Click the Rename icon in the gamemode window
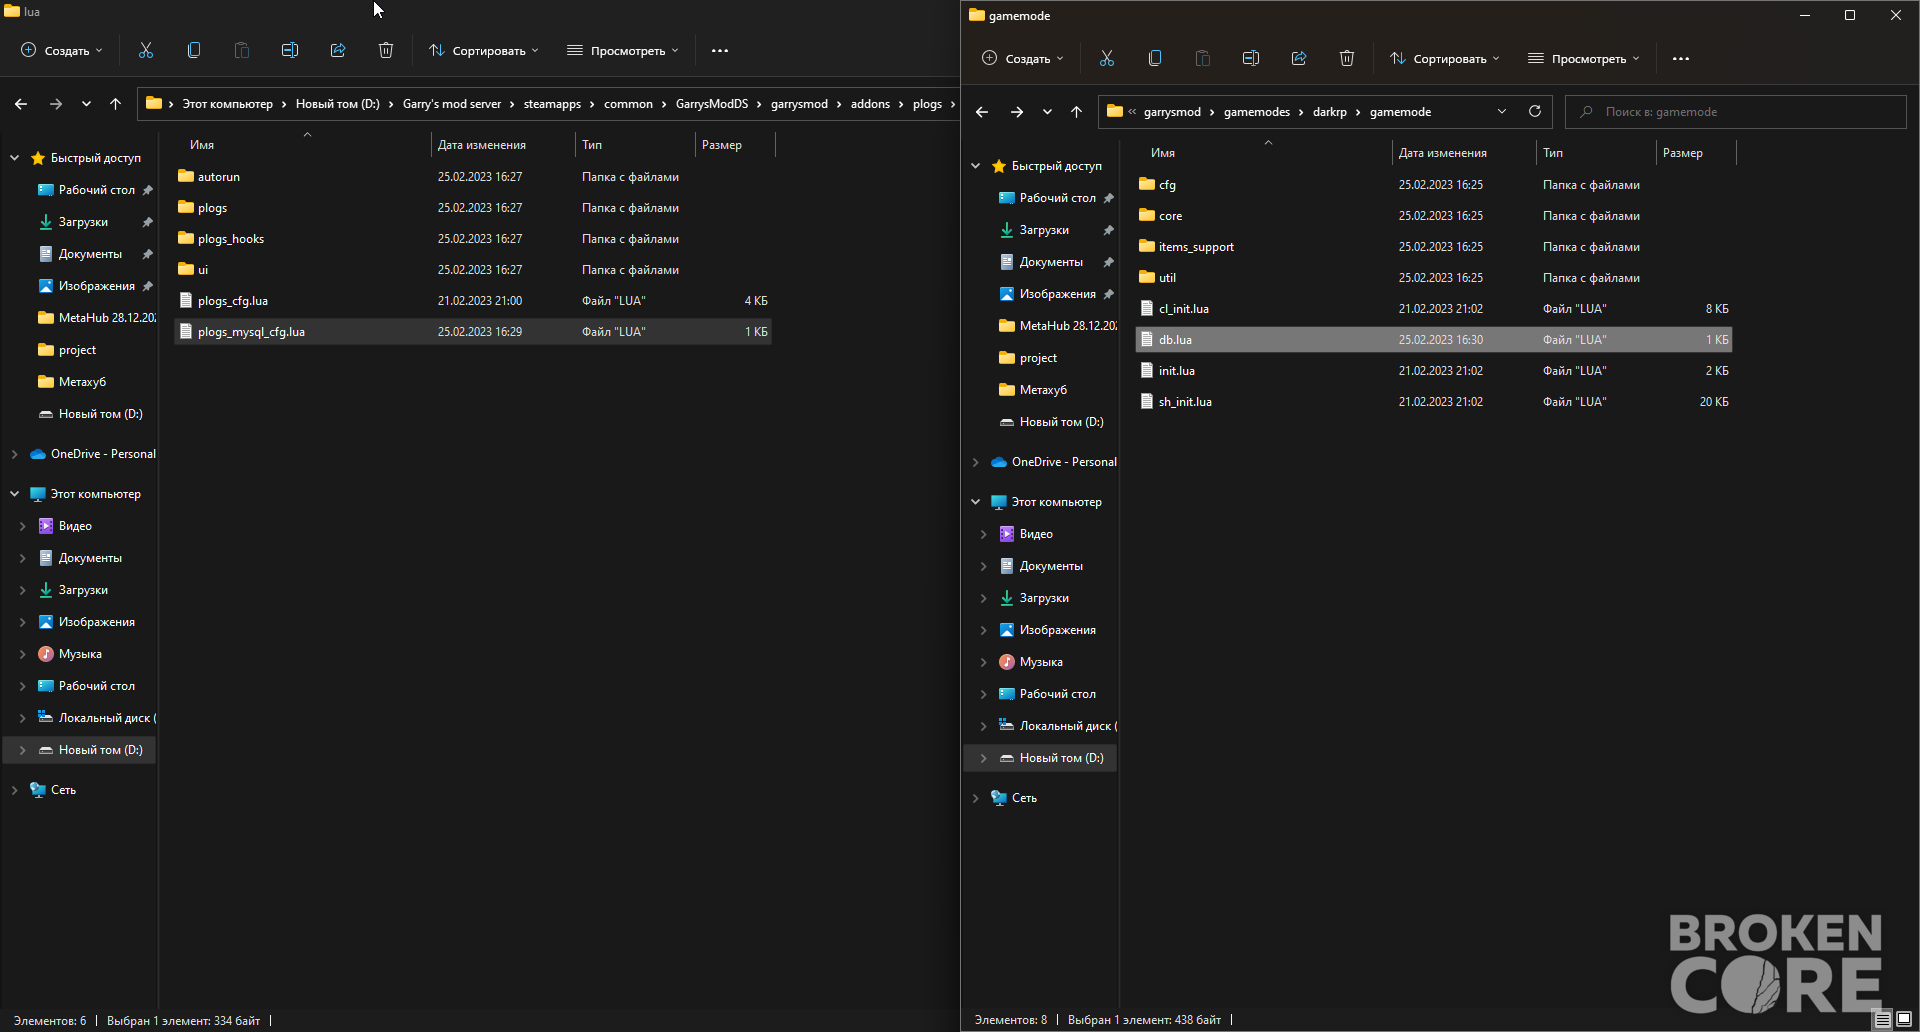This screenshot has height=1032, width=1920. 1251,58
